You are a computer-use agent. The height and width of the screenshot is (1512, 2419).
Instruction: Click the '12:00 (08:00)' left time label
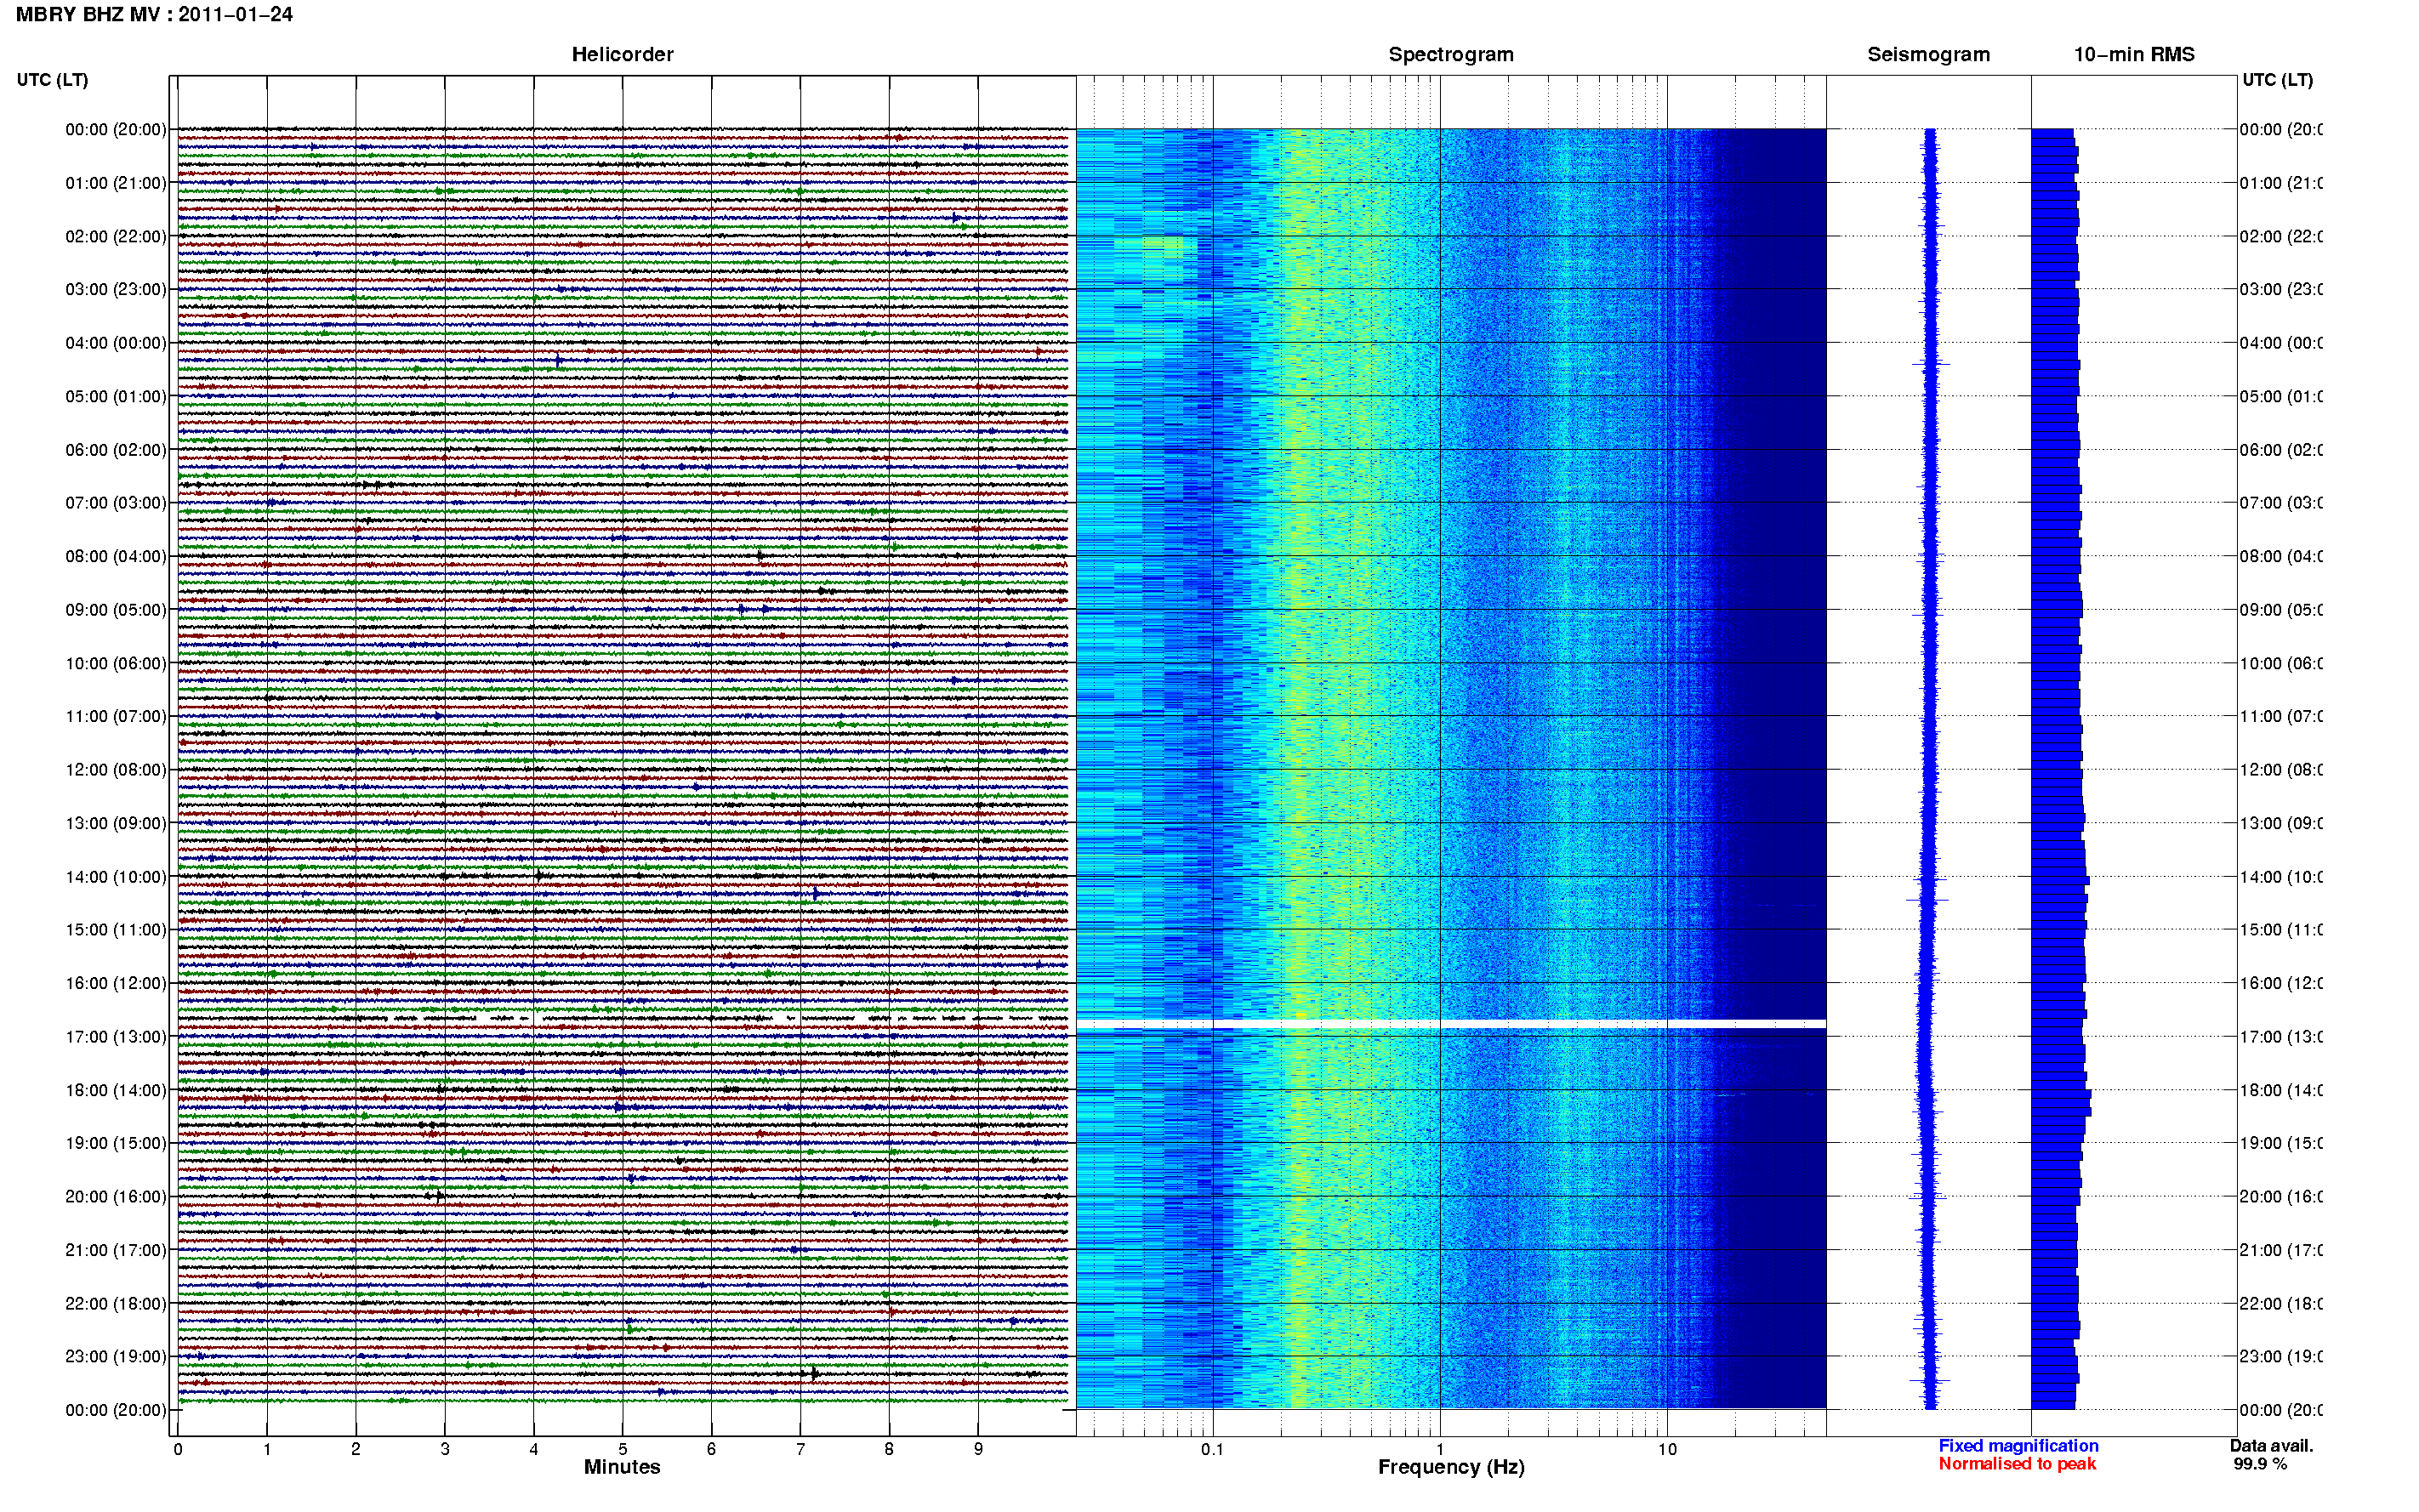pyautogui.click(x=116, y=770)
